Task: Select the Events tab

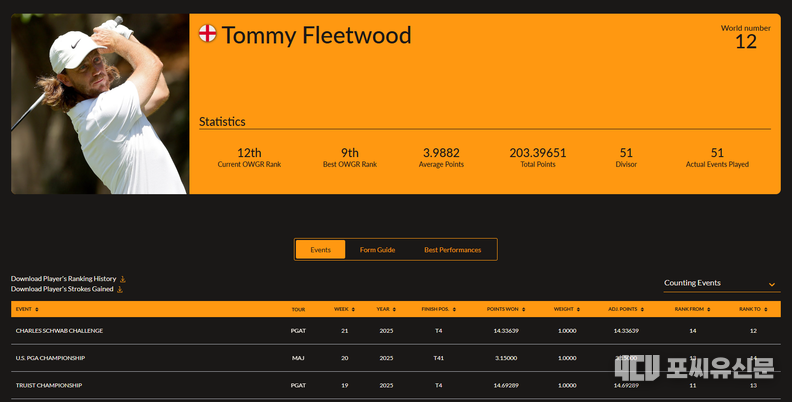Action: (320, 249)
